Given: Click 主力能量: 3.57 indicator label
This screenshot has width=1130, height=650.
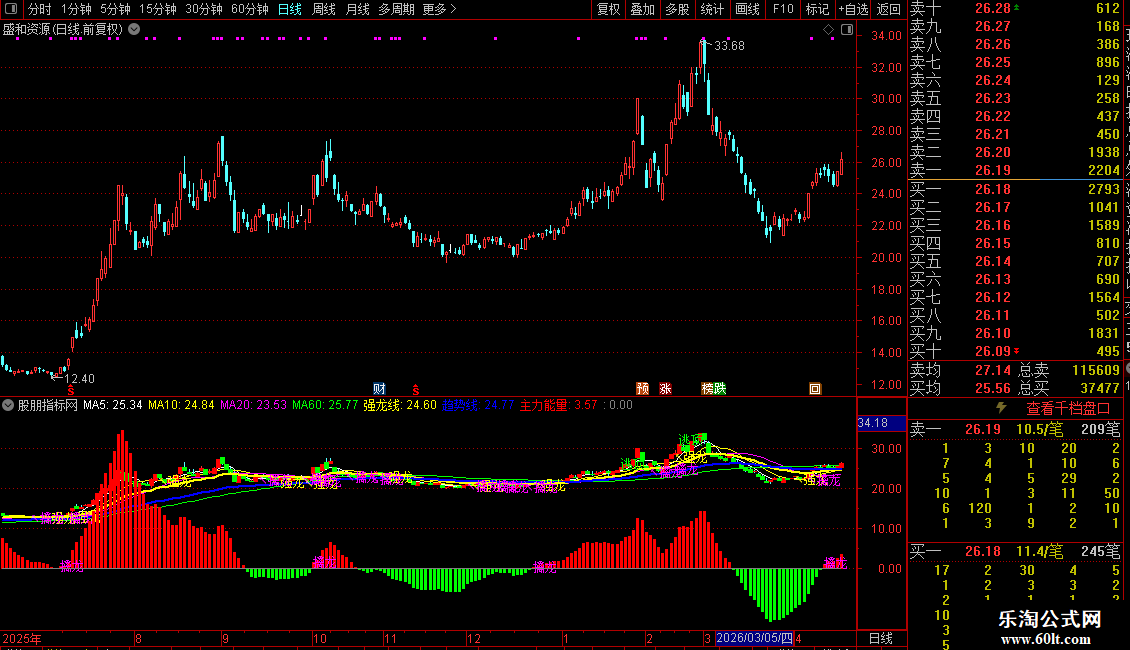Looking at the screenshot, I should pyautogui.click(x=559, y=405).
